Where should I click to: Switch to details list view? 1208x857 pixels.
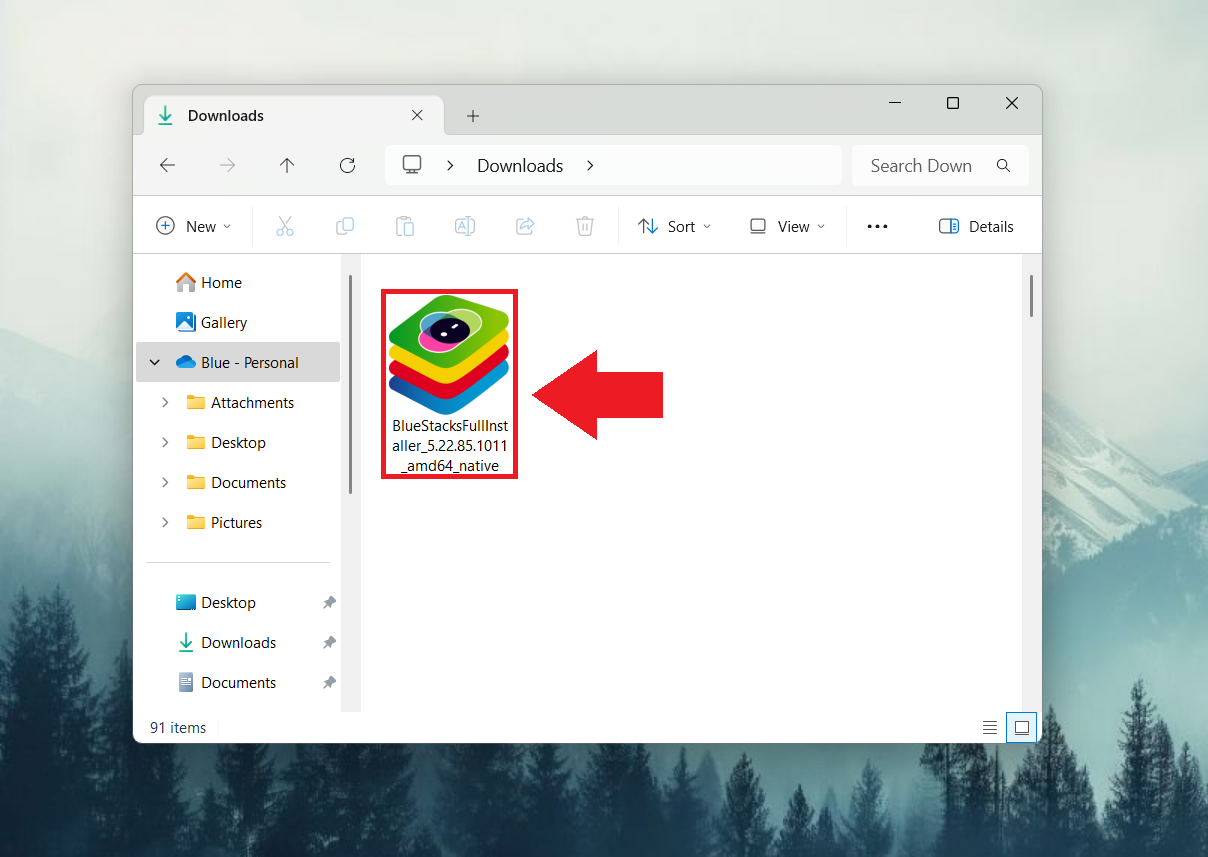coord(989,727)
